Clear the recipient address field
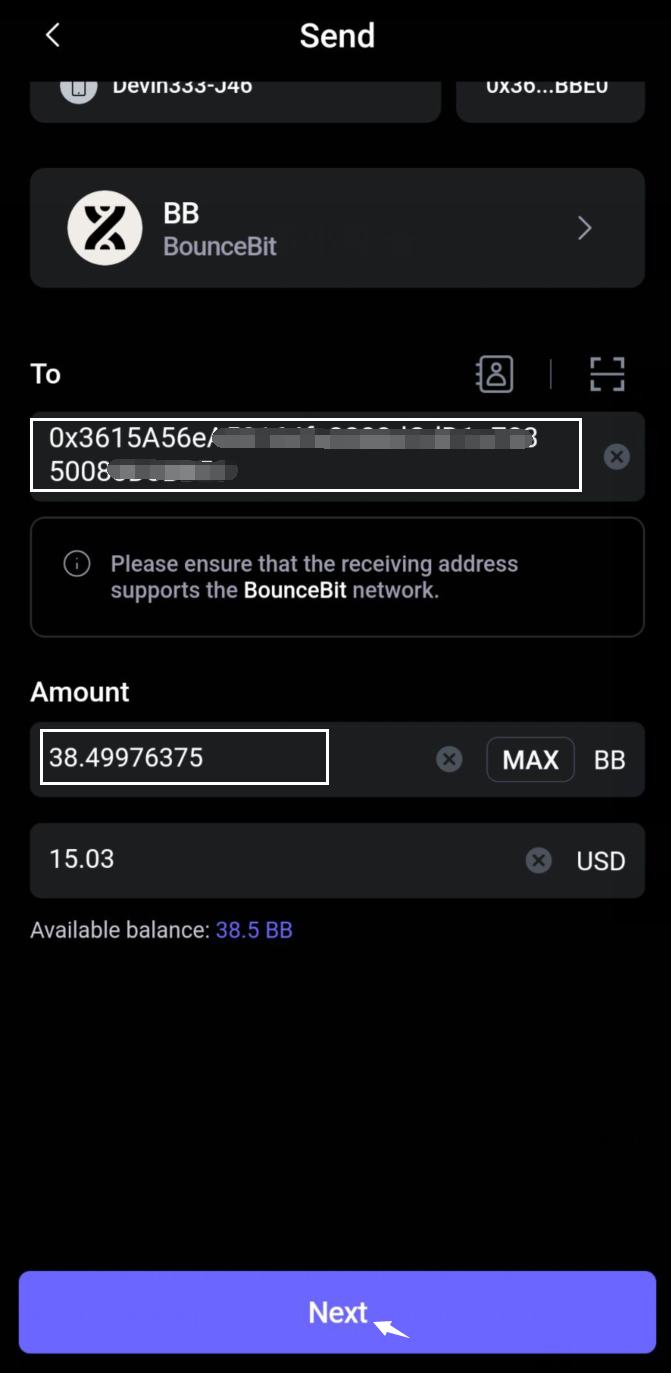The image size is (671, 1373). pos(617,457)
